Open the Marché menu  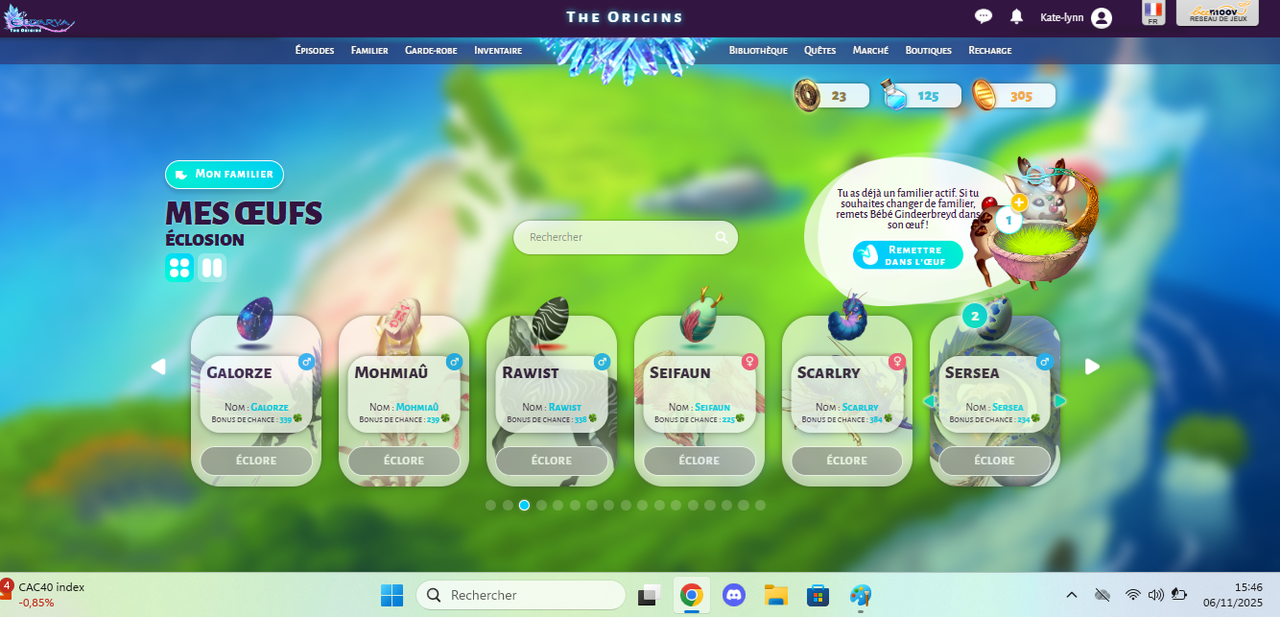pyautogui.click(x=870, y=50)
